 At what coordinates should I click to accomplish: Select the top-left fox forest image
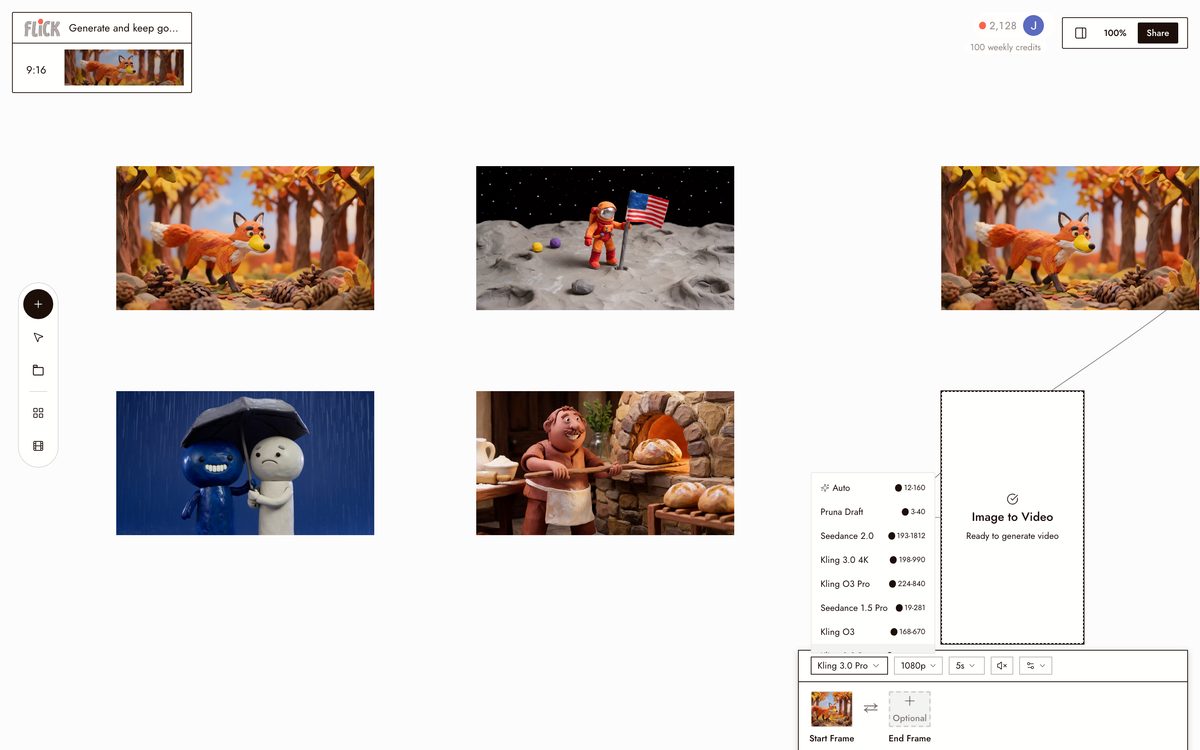click(245, 238)
